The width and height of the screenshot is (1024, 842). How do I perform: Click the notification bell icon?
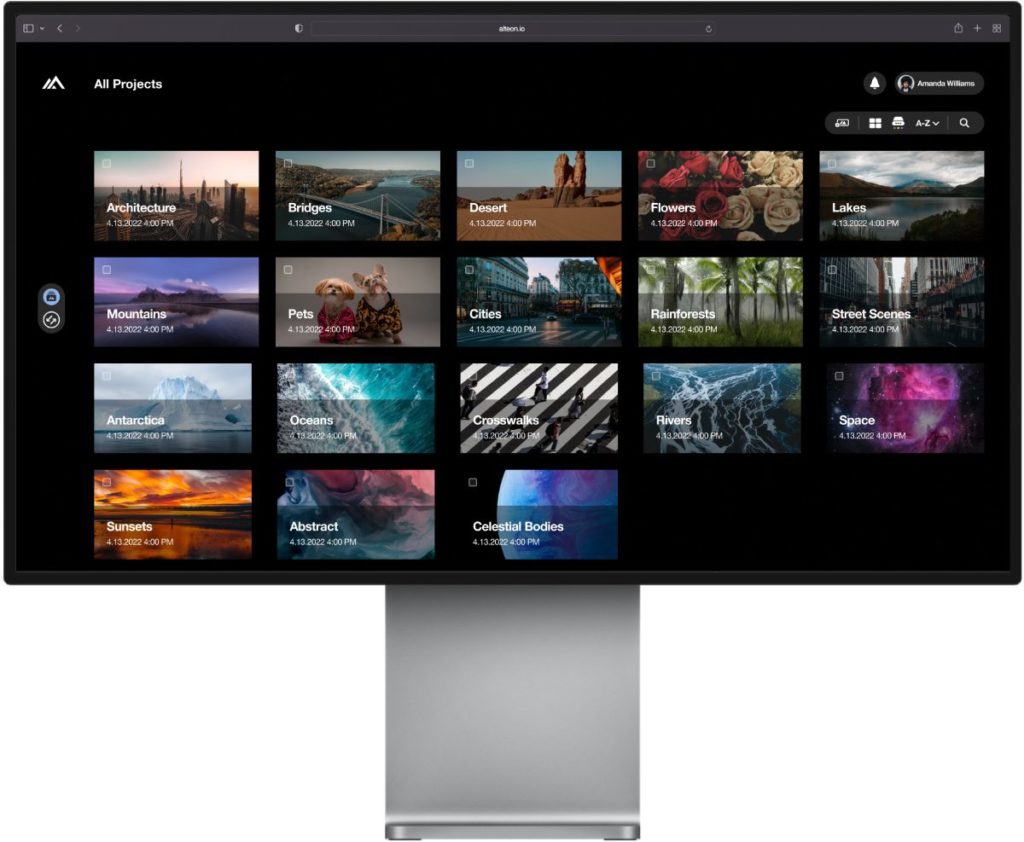(875, 84)
